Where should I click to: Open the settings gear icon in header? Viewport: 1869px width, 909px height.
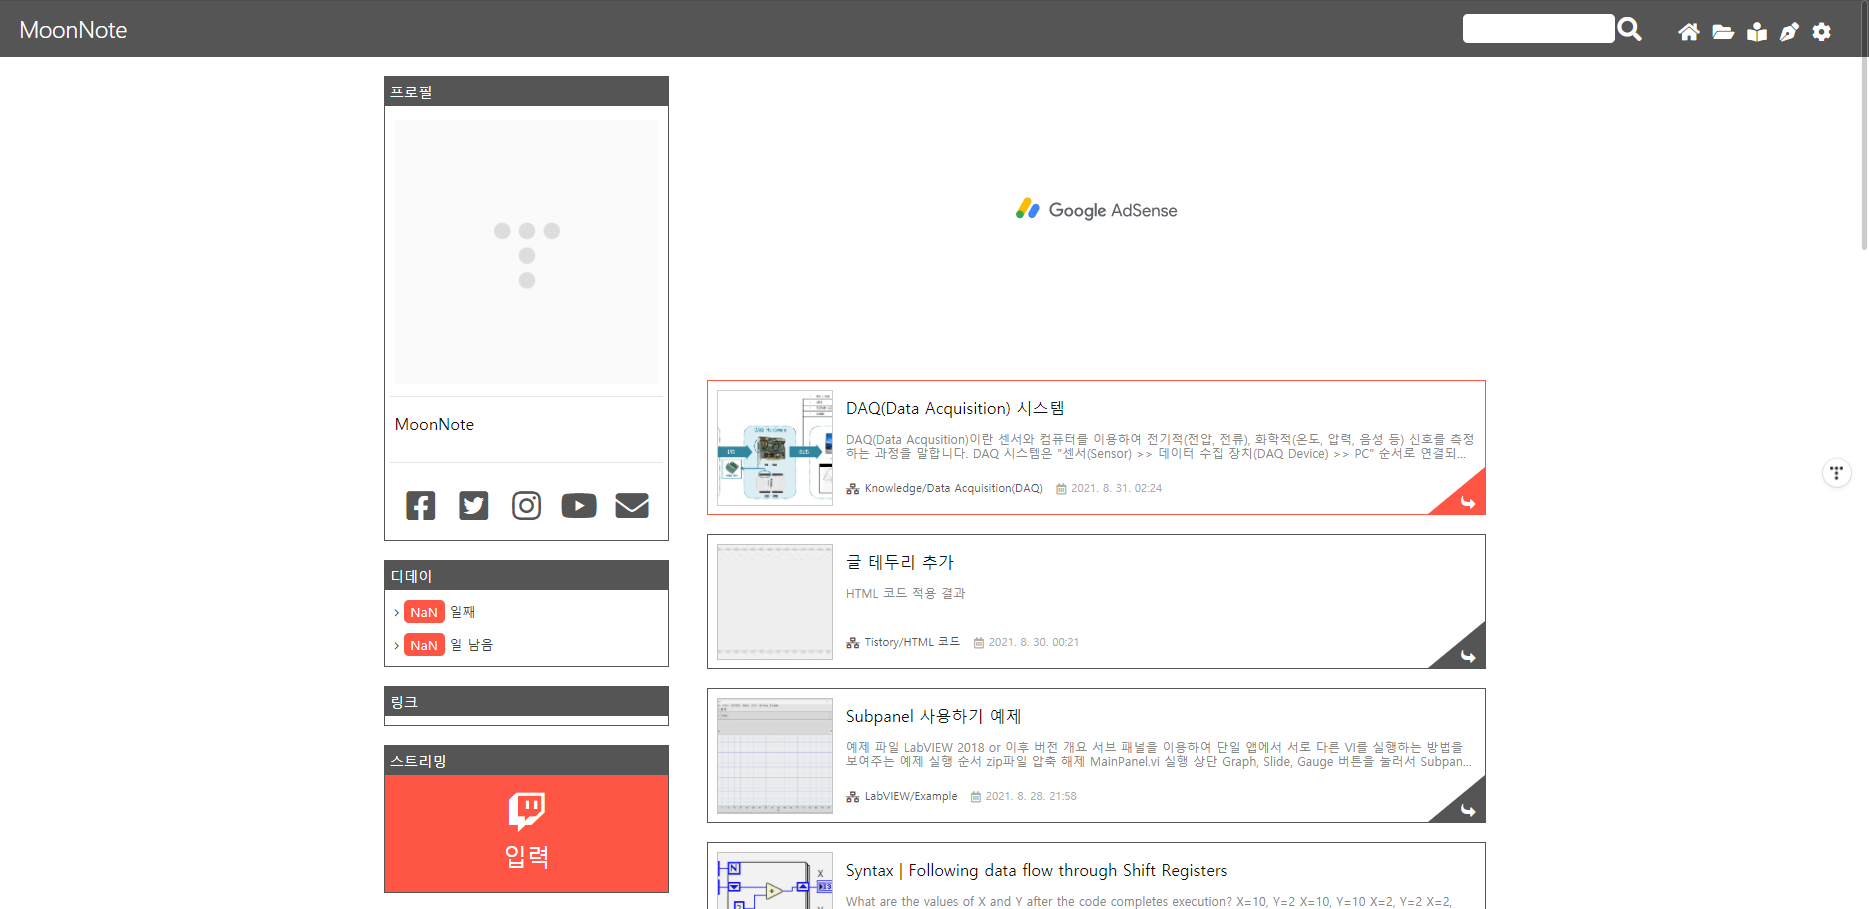coord(1822,32)
